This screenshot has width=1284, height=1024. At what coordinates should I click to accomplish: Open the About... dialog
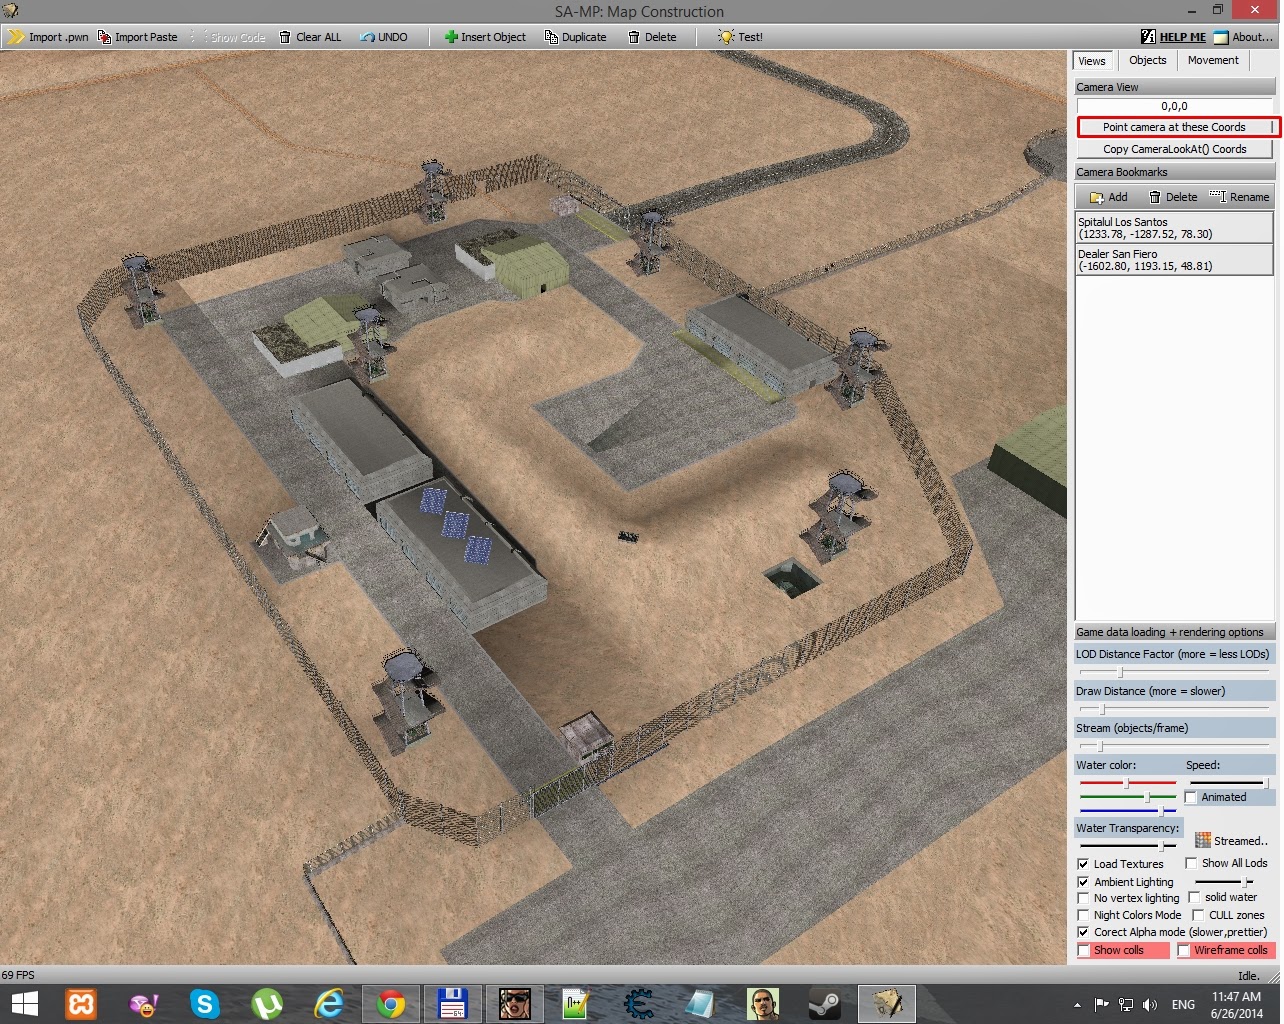(x=1244, y=37)
